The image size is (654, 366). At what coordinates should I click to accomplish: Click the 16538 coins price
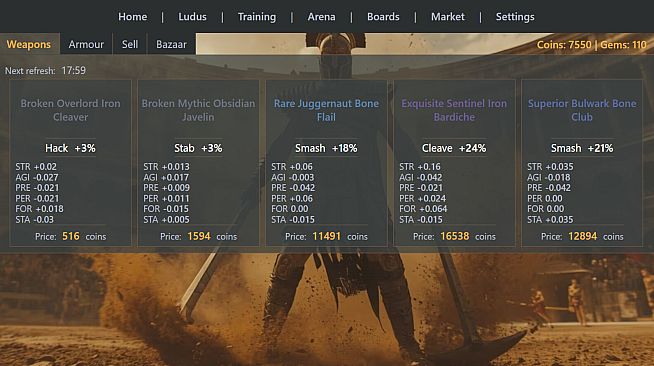[x=454, y=236]
